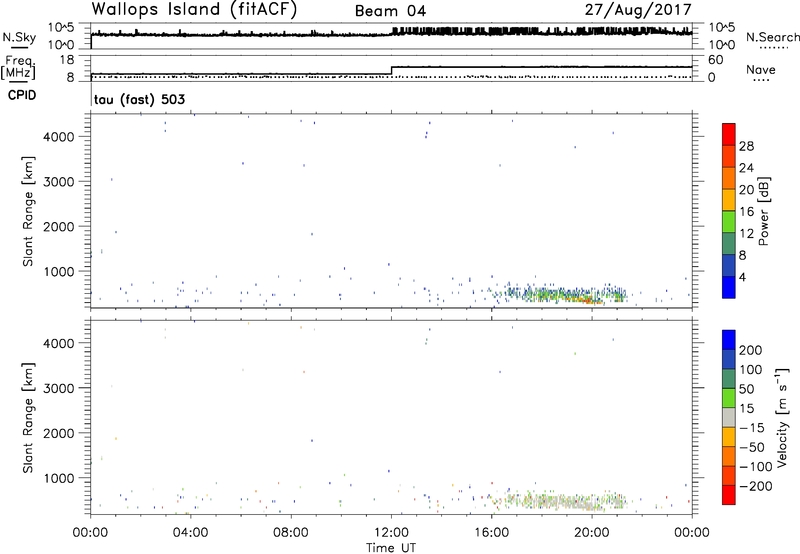Click the 20:00 time tick label
The height and width of the screenshot is (554, 800).
tap(592, 533)
